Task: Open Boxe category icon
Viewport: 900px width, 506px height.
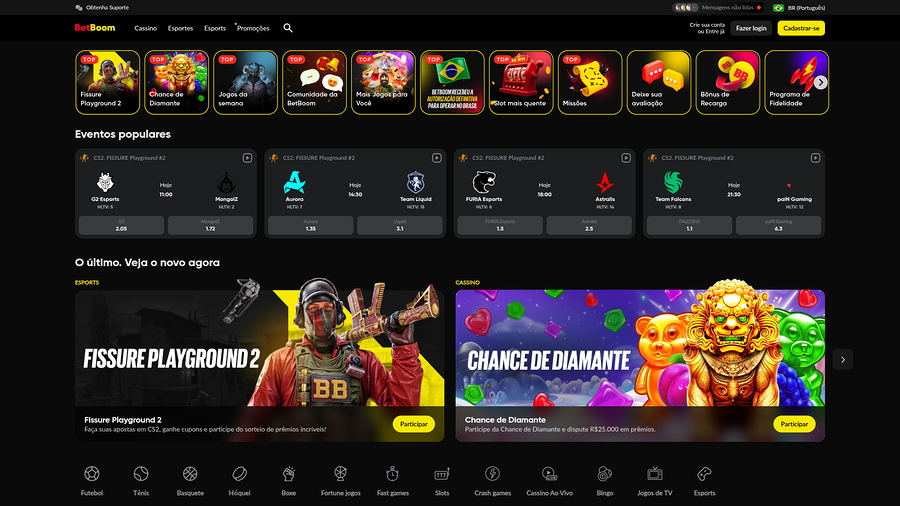Action: click(289, 474)
